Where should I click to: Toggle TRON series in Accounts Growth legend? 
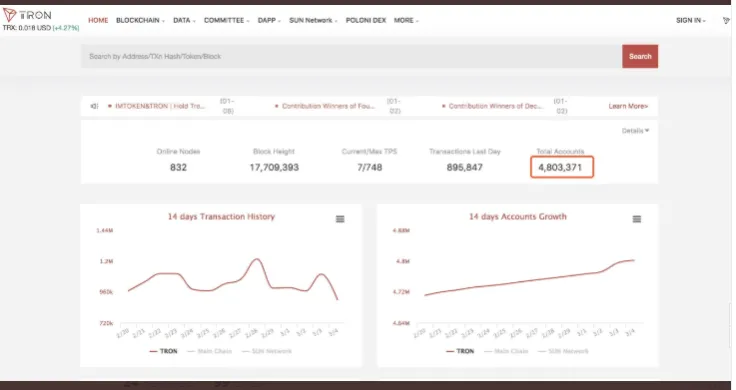(460, 351)
